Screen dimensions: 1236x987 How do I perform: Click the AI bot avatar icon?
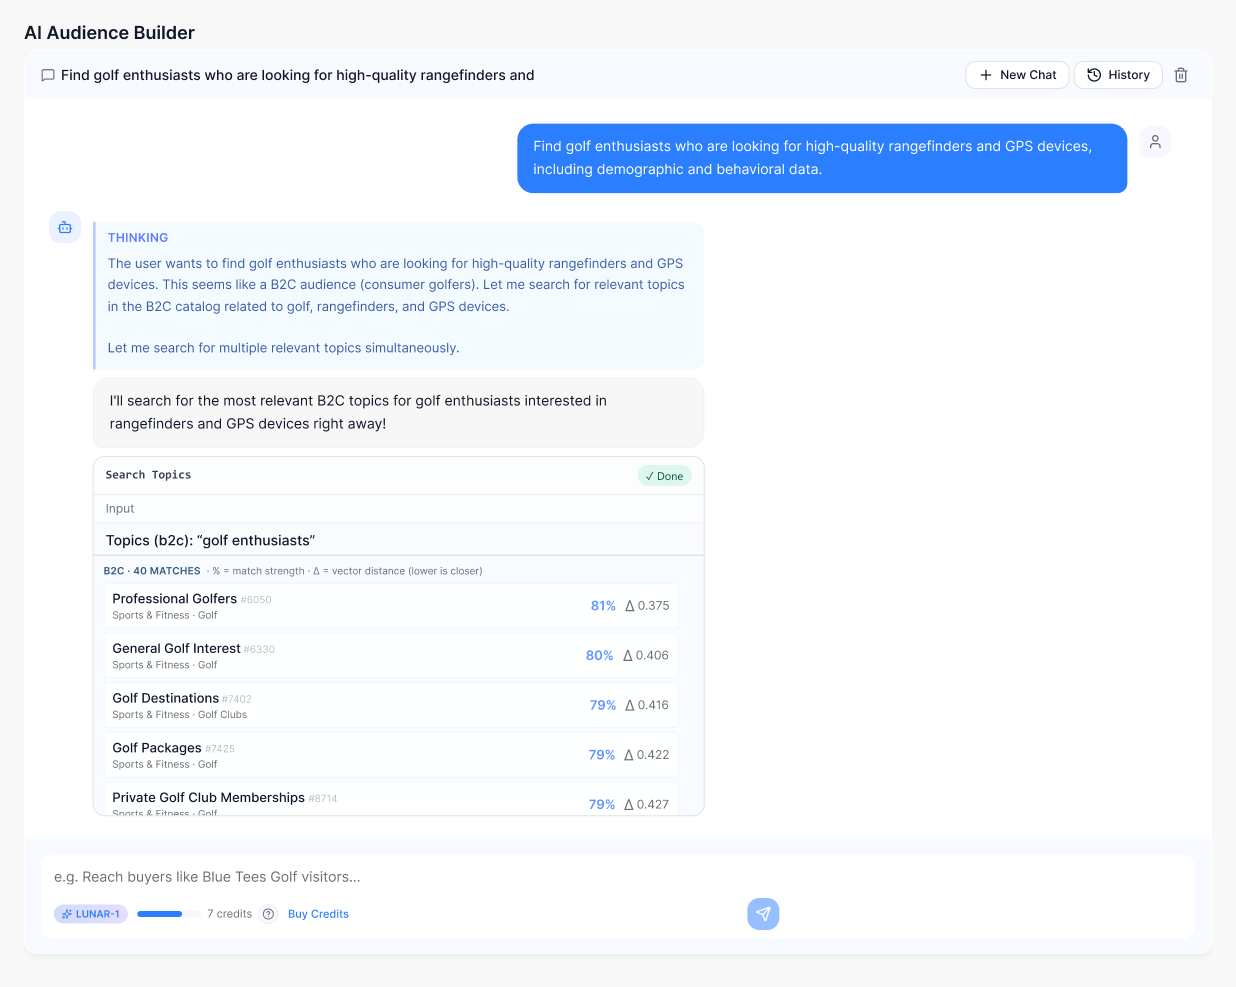point(65,227)
